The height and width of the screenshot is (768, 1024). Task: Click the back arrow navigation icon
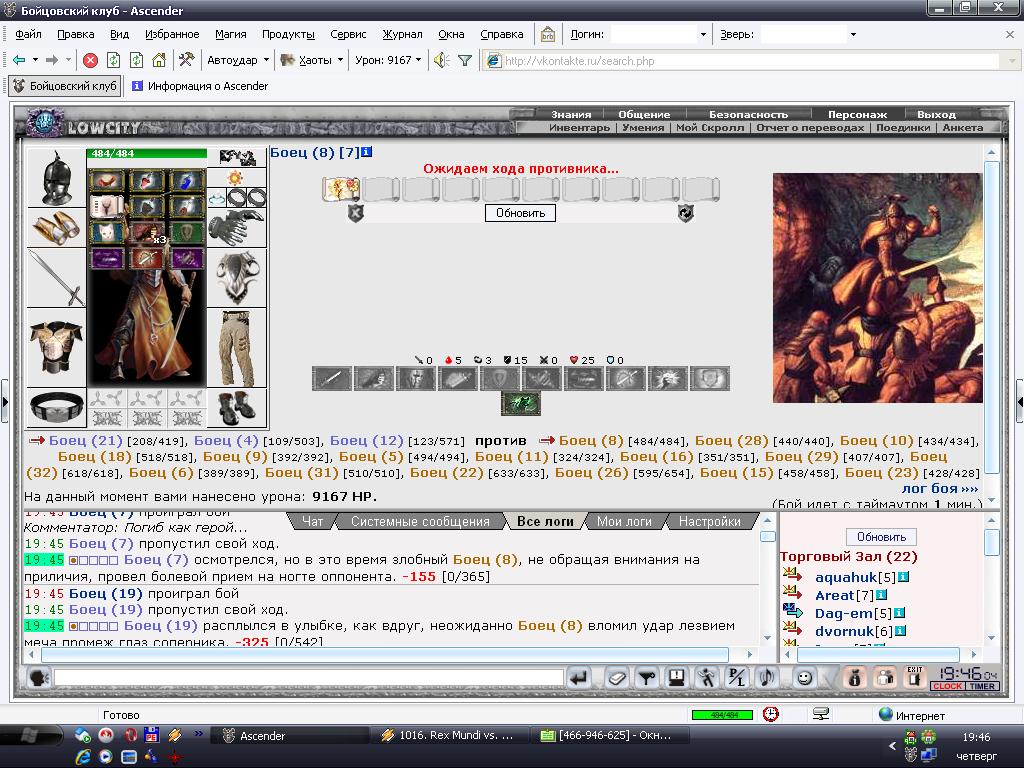19,61
